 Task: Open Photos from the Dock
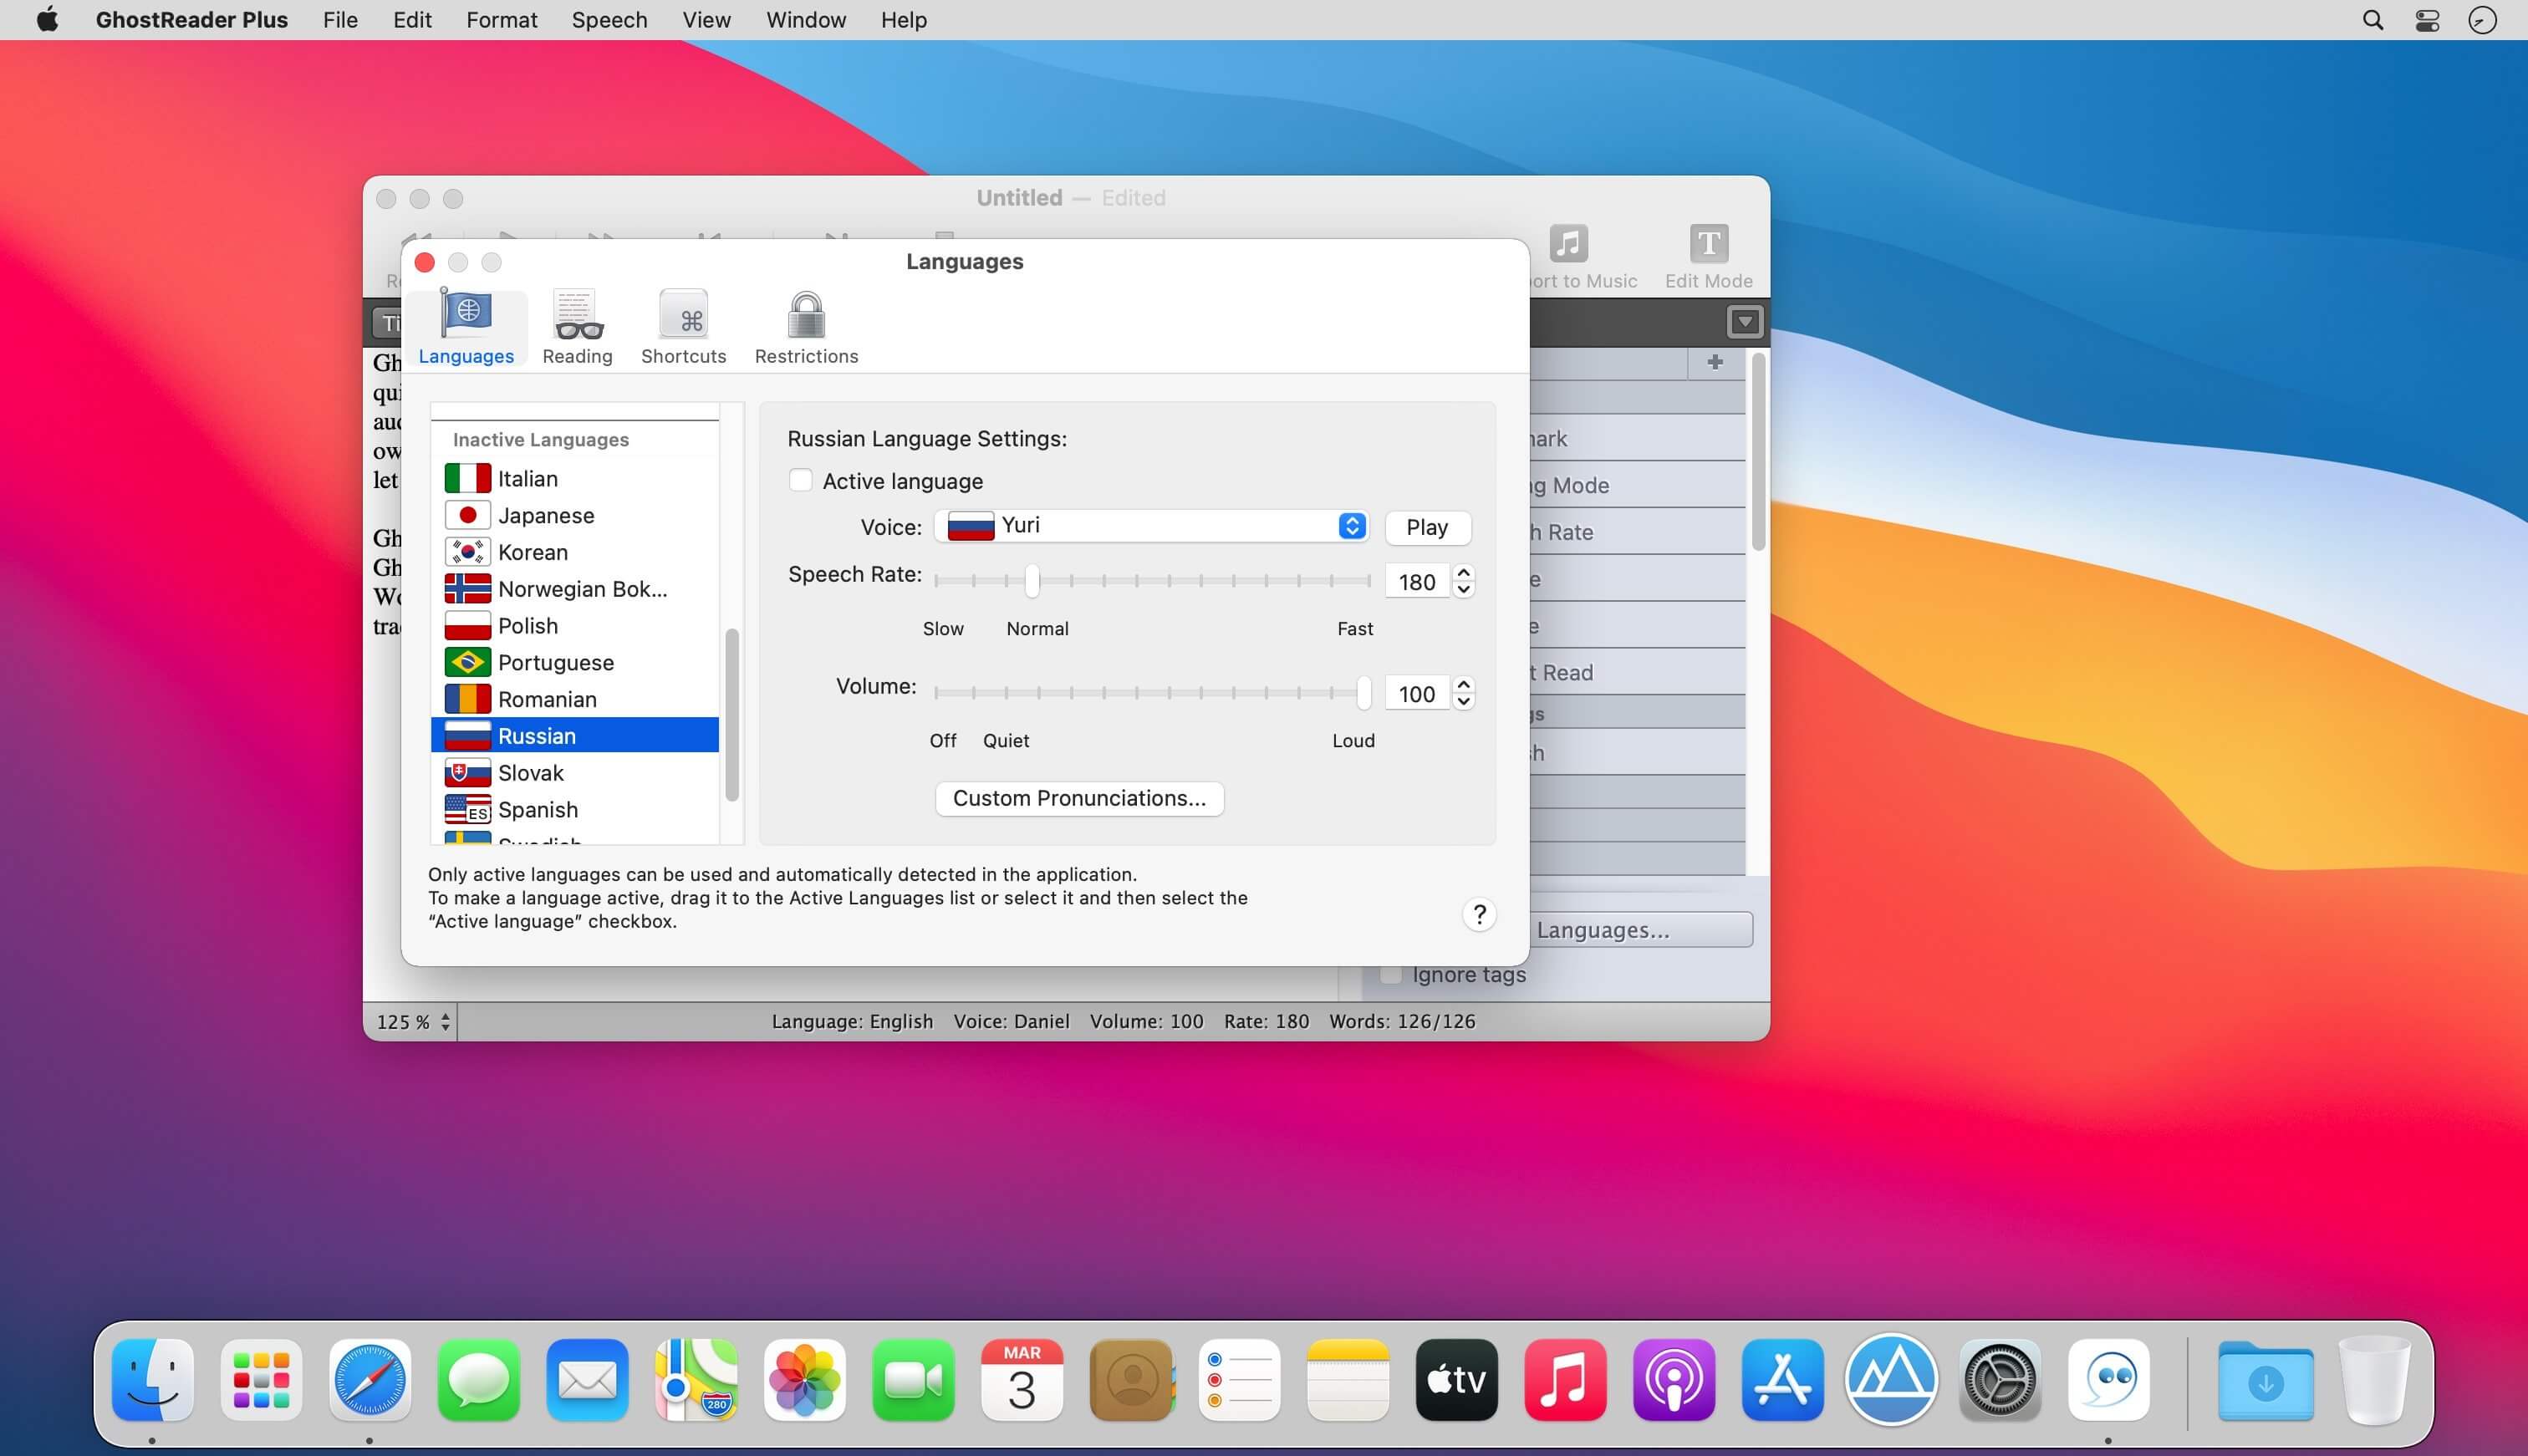coord(804,1379)
